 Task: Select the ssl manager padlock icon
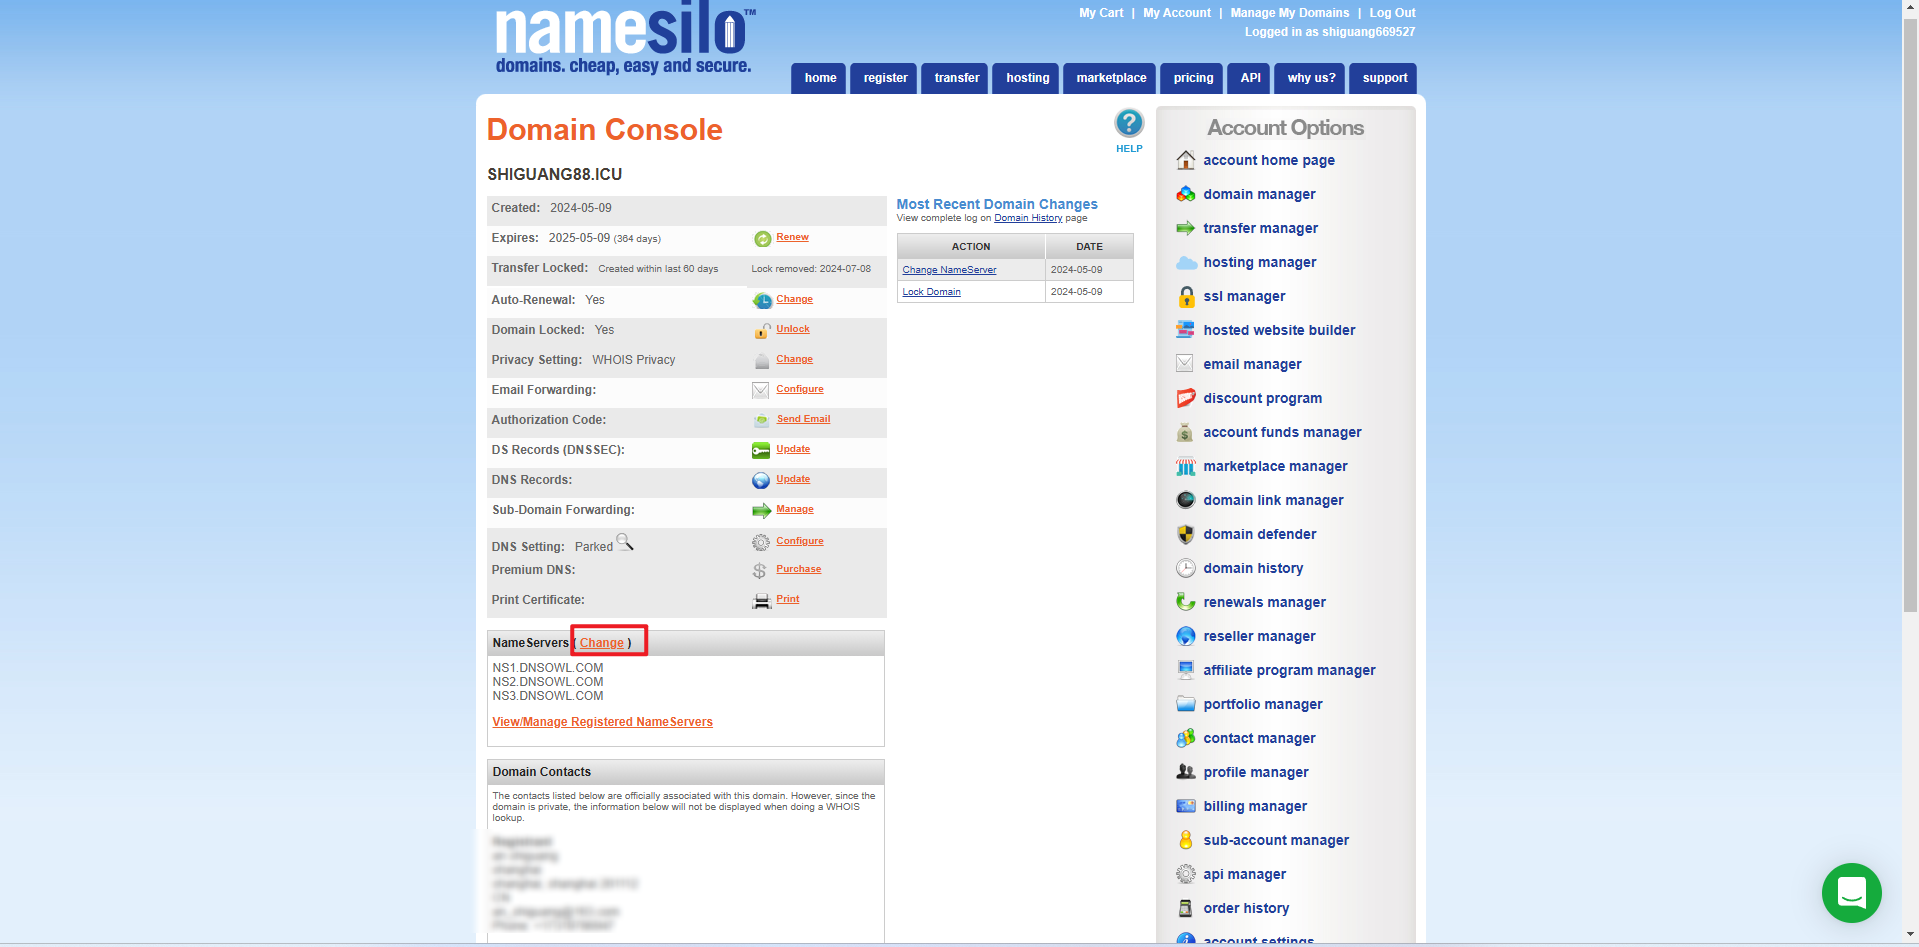(1185, 296)
